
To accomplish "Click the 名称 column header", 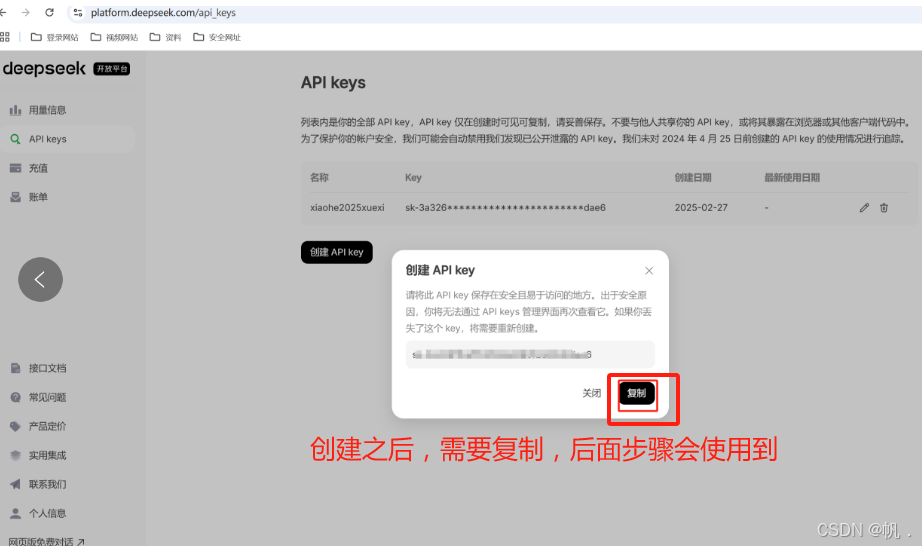I will (x=319, y=177).
